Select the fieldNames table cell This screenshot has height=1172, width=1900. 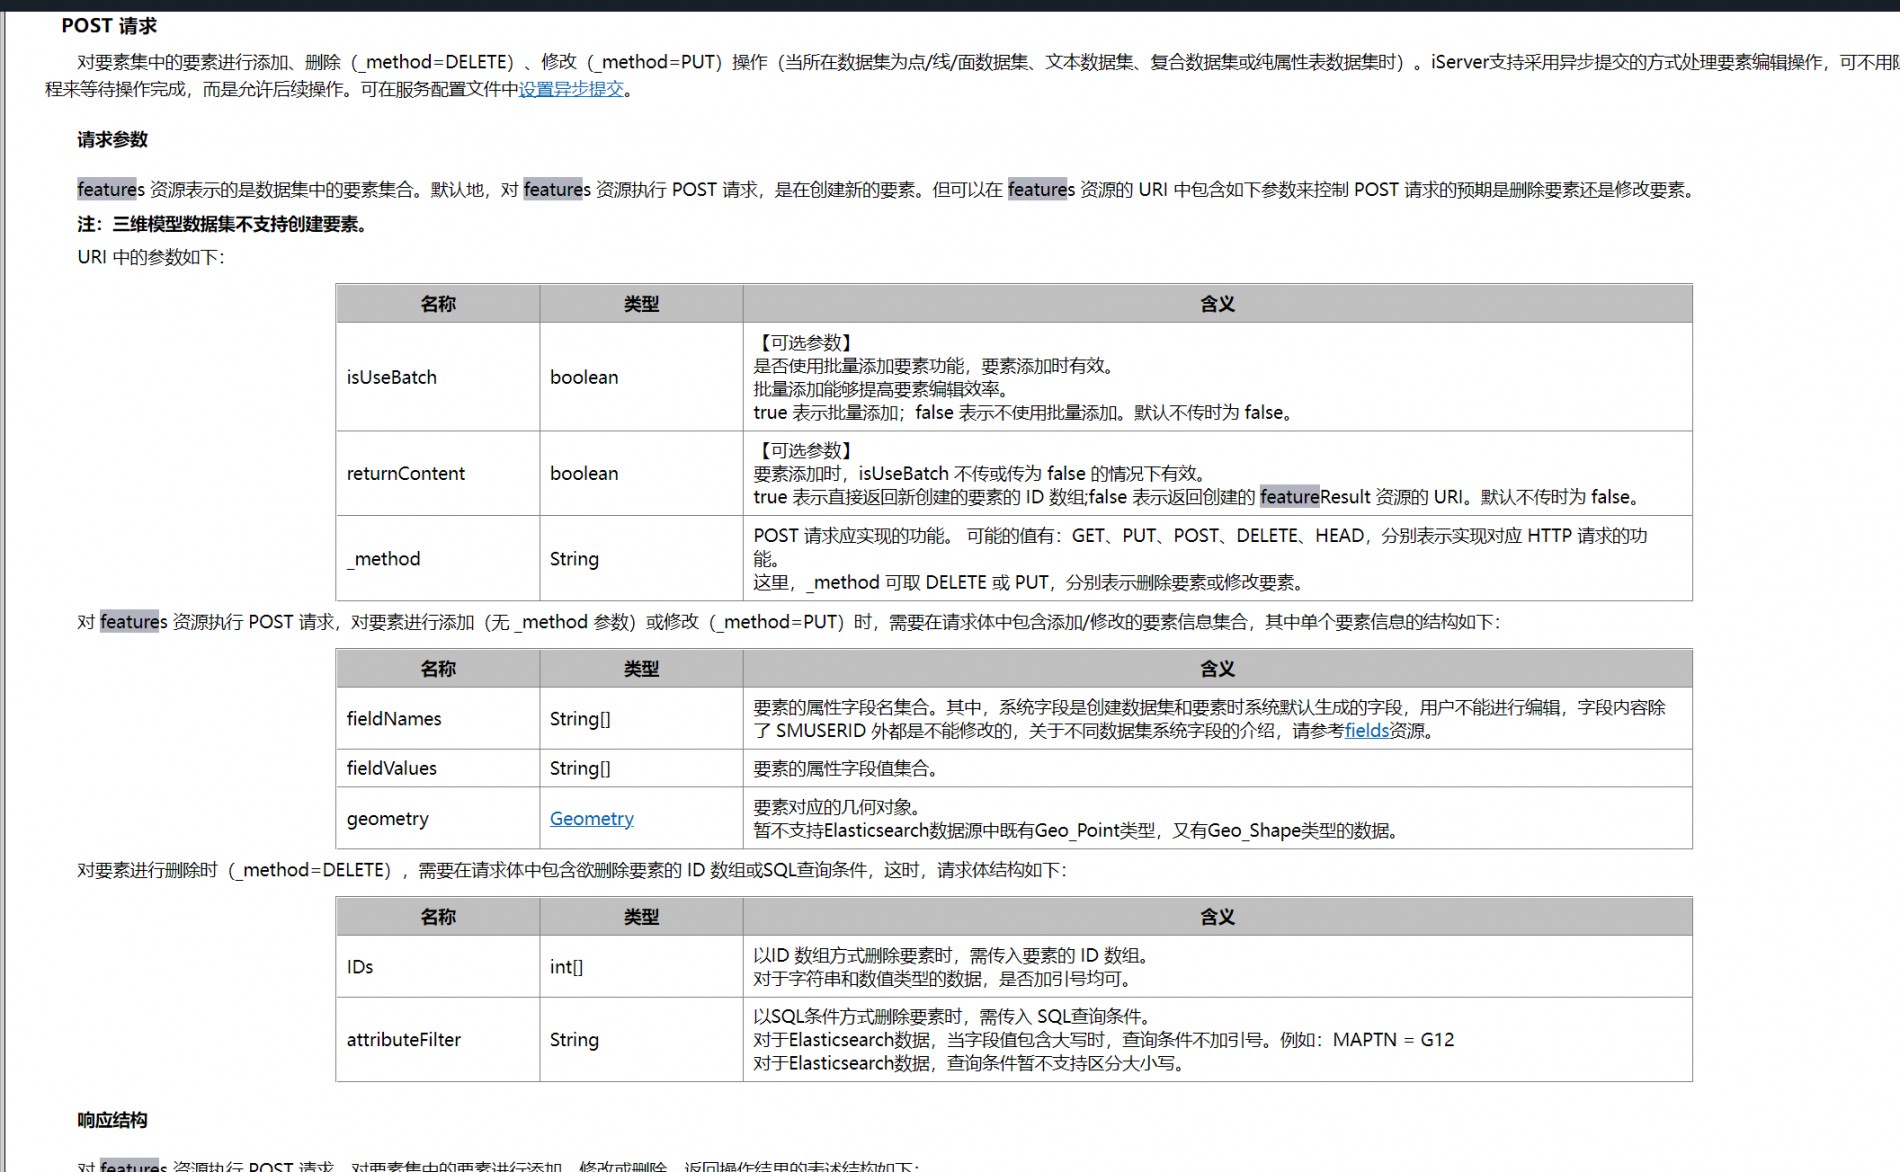393,719
